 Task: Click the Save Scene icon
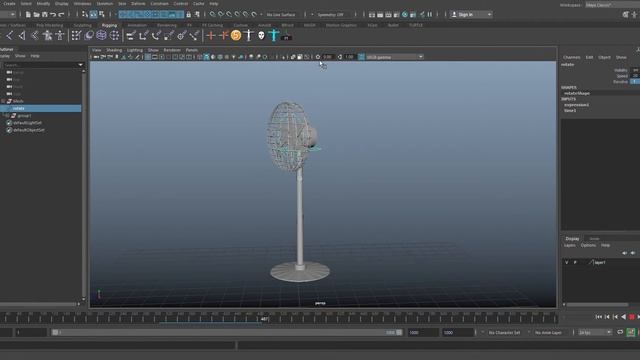click(x=44, y=15)
